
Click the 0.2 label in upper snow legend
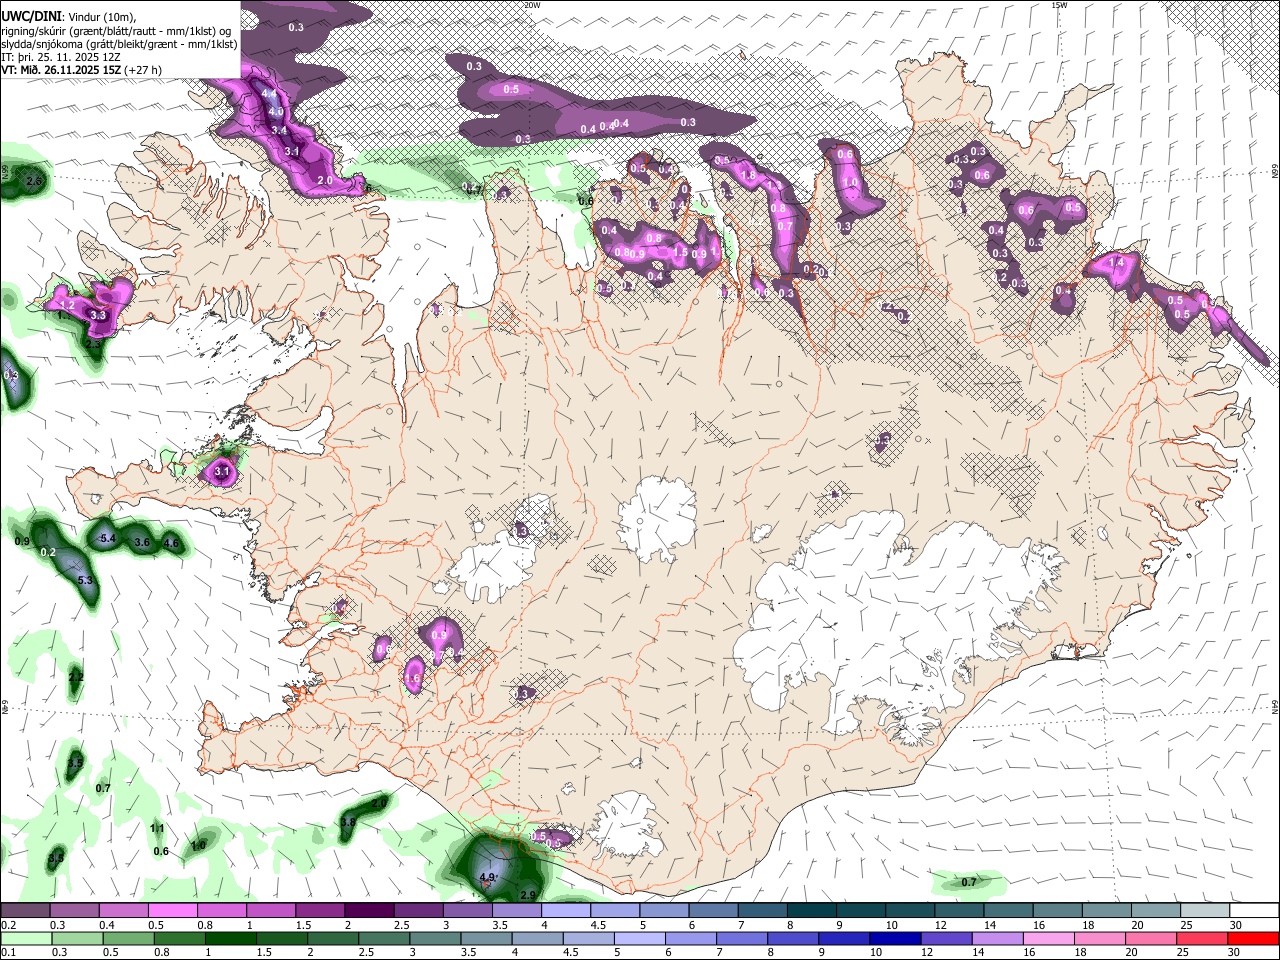9,925
